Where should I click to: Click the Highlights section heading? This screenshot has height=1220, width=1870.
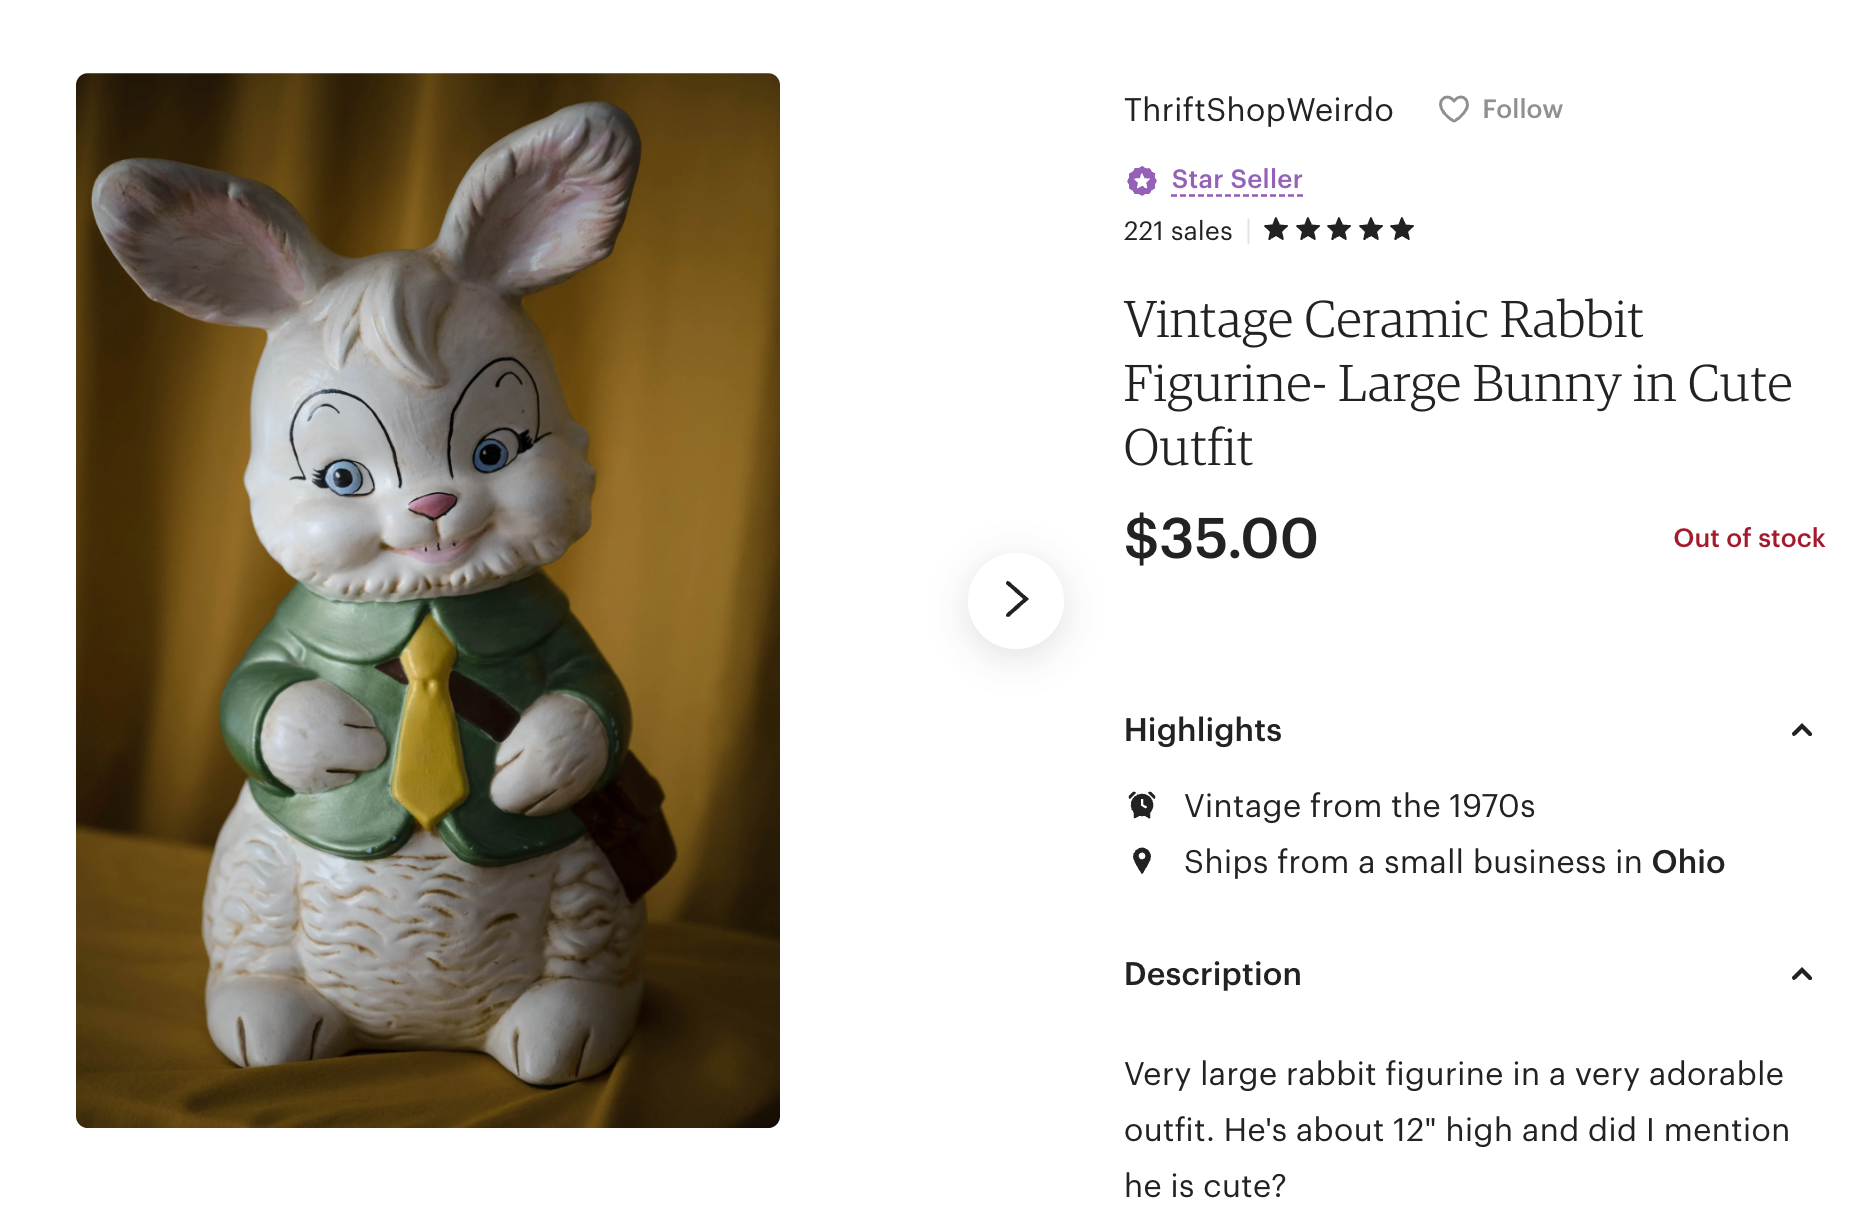point(1202,730)
